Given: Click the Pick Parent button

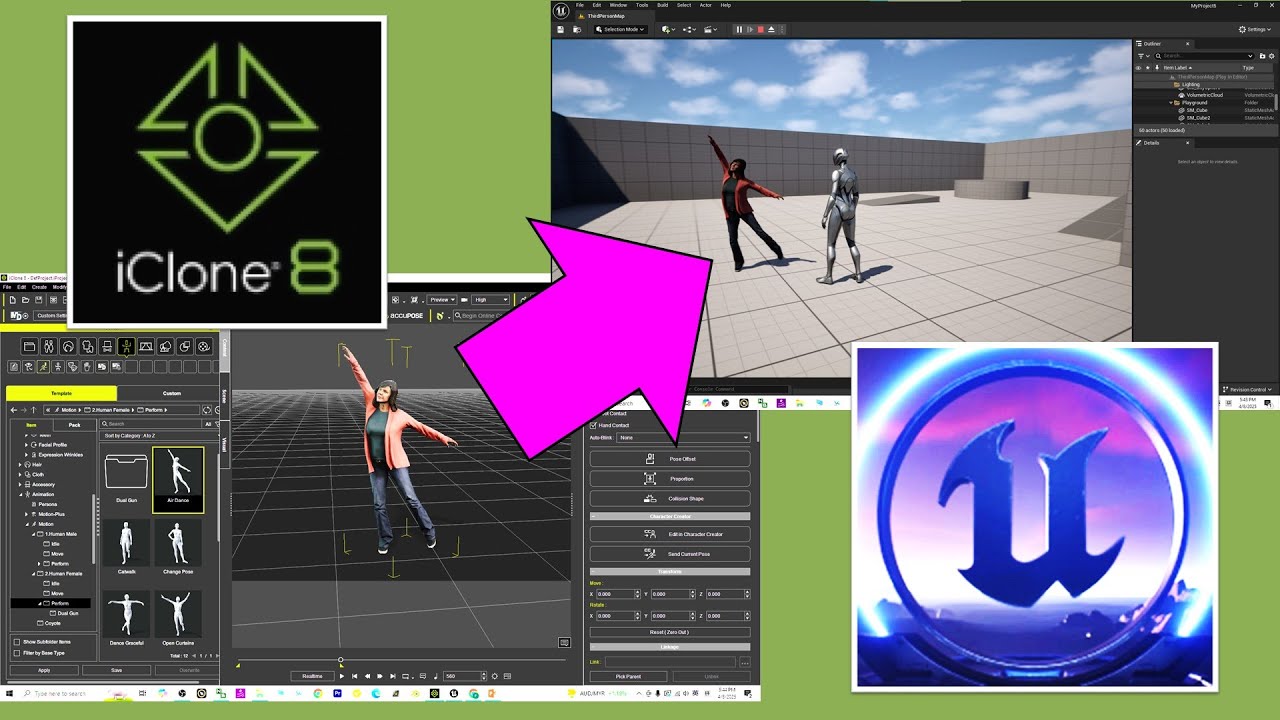Looking at the screenshot, I should point(629,676).
